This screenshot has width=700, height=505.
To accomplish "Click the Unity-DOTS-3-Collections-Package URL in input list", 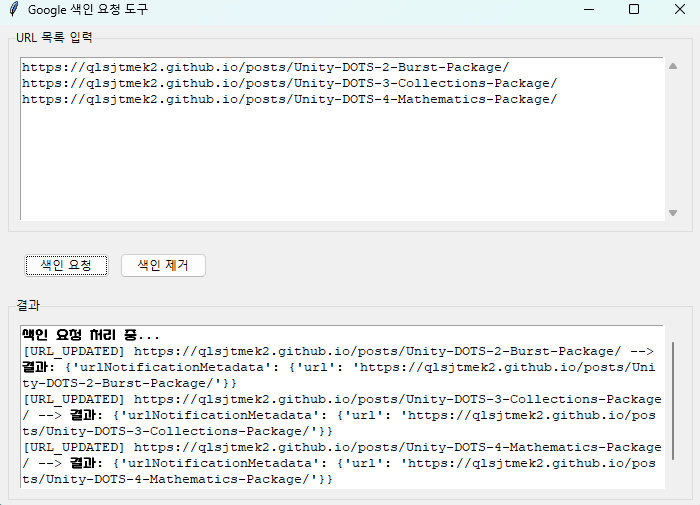I will point(289,83).
